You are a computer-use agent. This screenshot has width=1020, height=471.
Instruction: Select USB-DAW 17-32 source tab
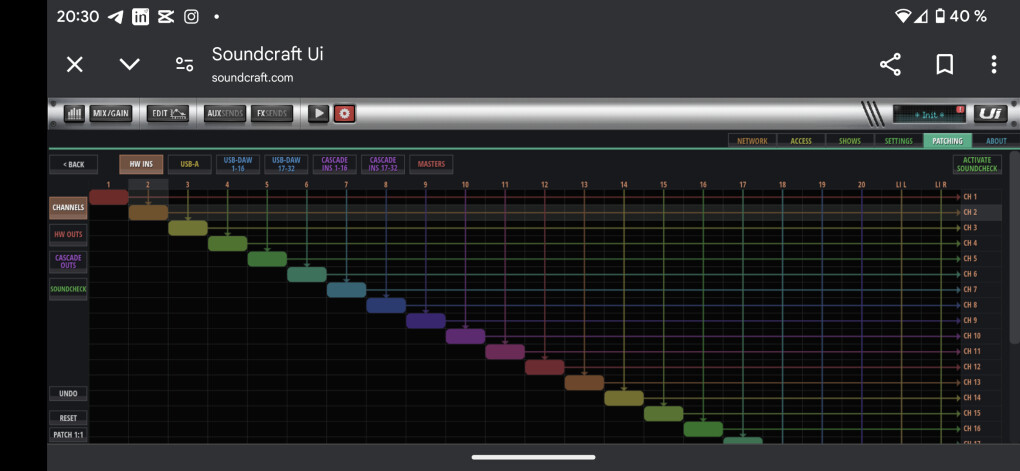(286, 164)
